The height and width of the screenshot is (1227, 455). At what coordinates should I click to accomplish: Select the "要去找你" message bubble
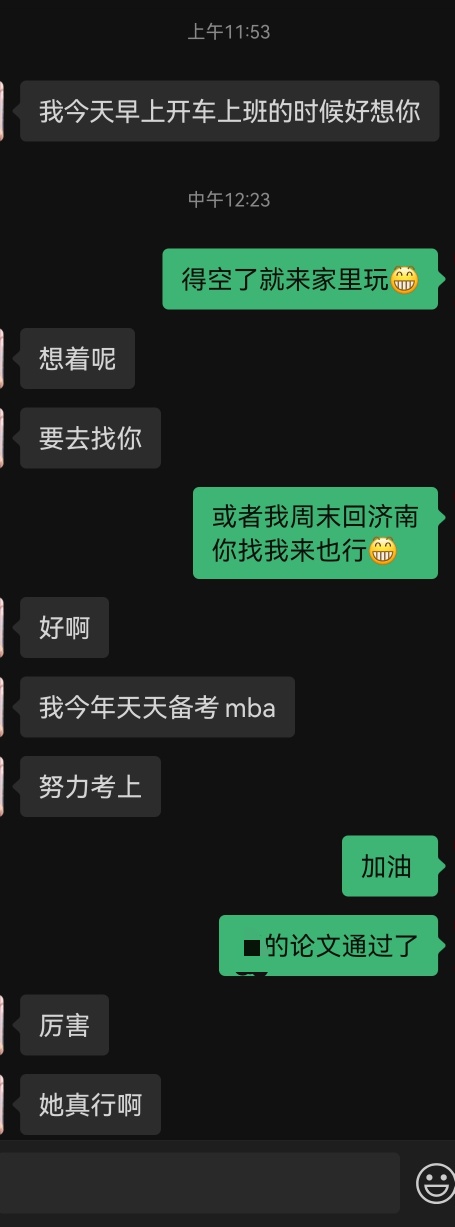[90, 438]
